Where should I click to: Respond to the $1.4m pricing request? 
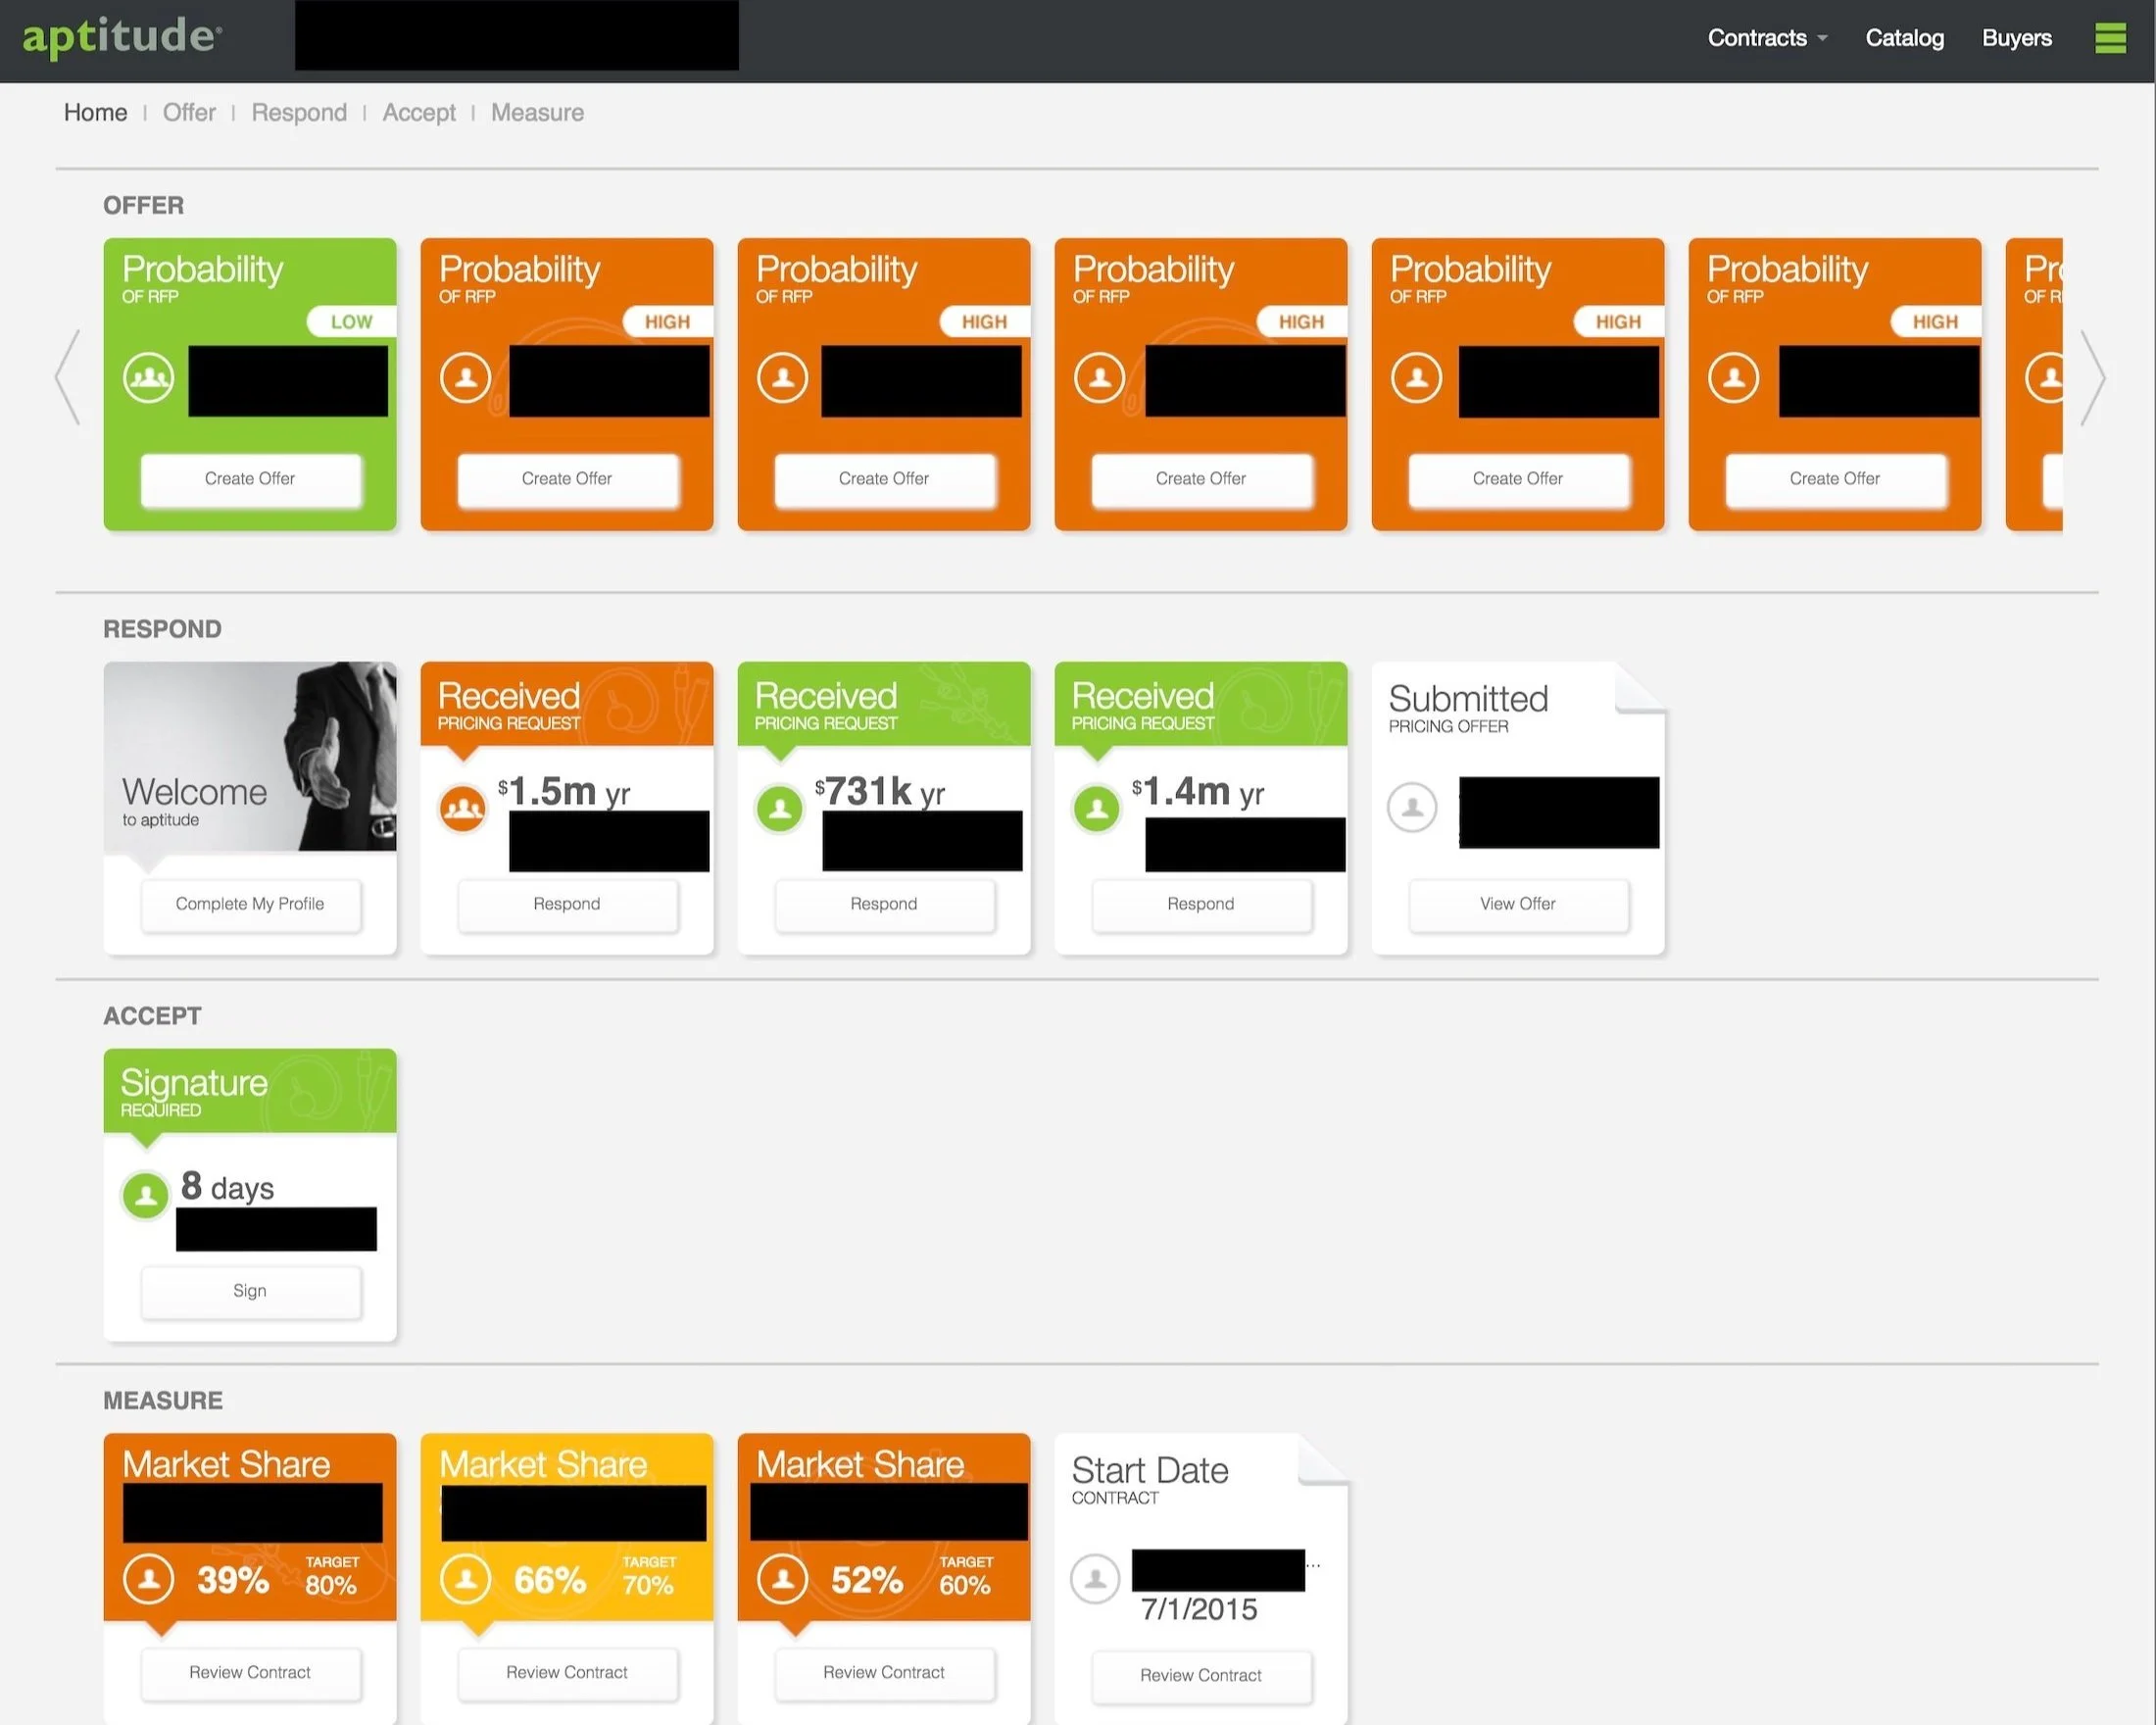1201,904
